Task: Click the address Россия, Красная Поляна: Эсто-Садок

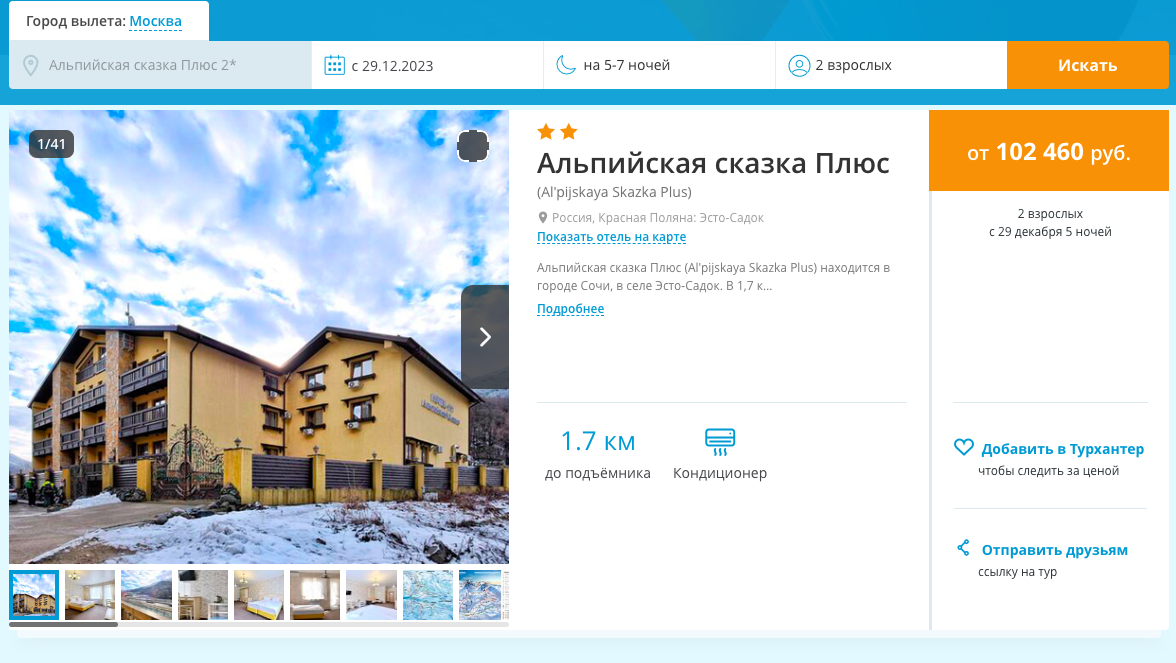Action: coord(658,218)
